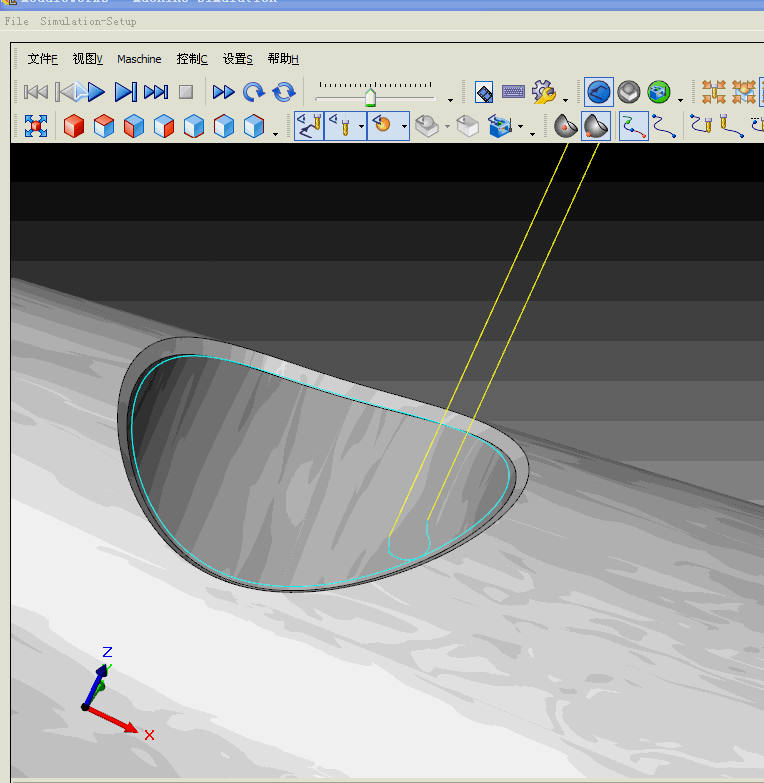Click the film strip recording icon
The image size is (764, 783).
pos(484,92)
